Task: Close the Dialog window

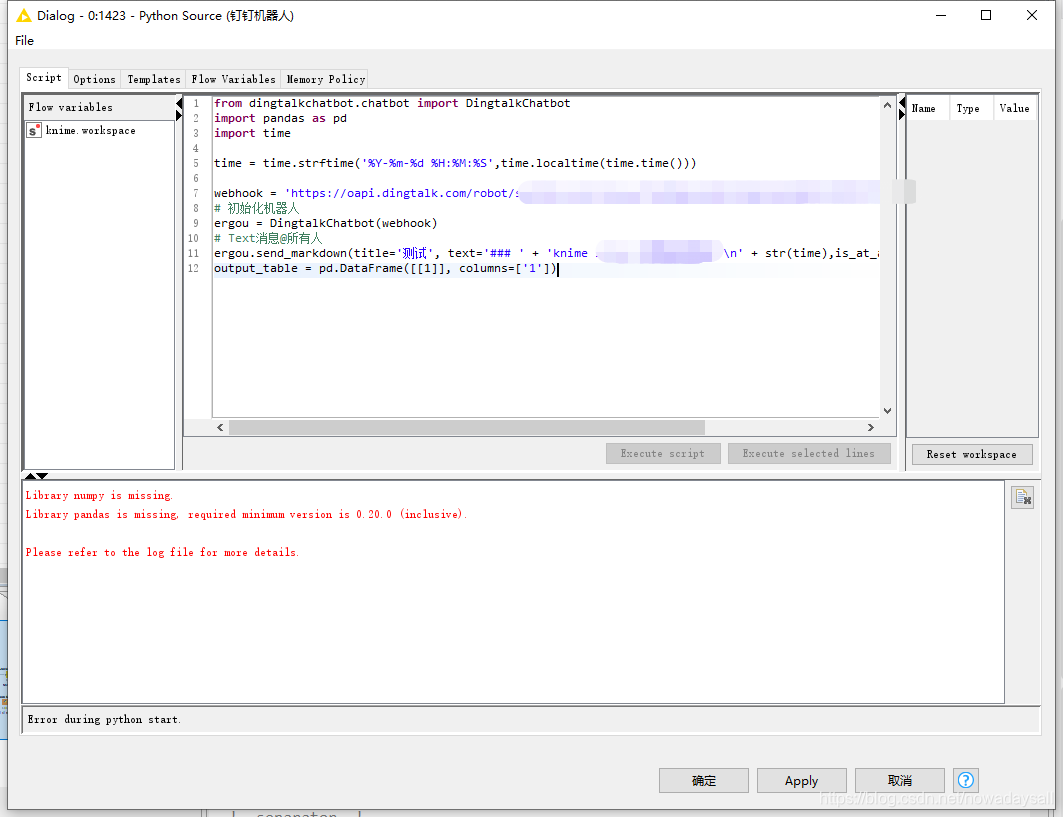Action: coord(1032,15)
